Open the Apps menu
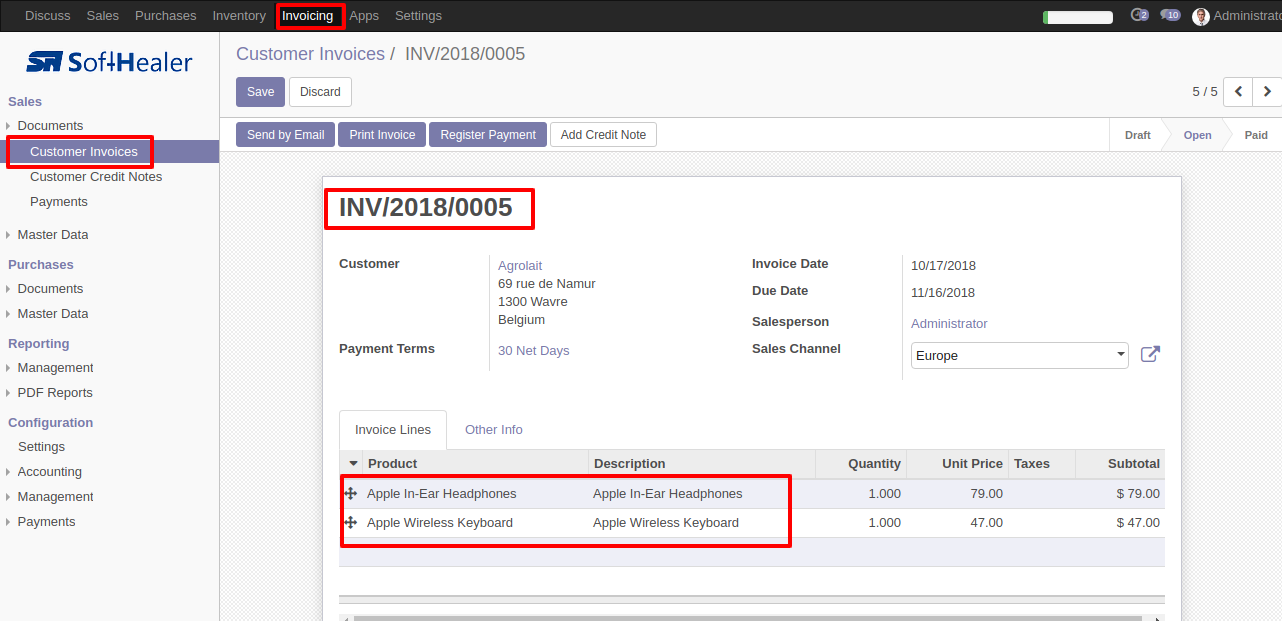The height and width of the screenshot is (621, 1282). pos(364,16)
